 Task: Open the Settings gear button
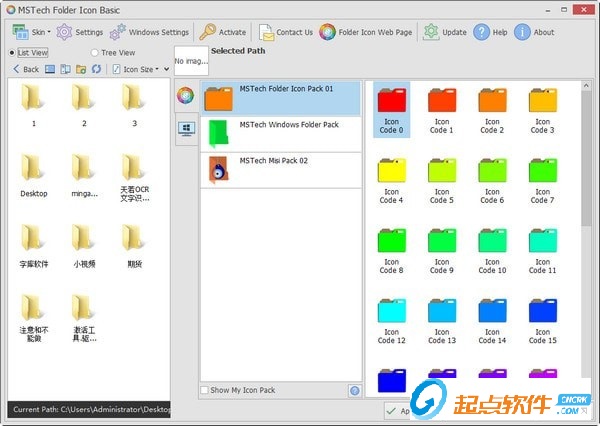coord(80,32)
